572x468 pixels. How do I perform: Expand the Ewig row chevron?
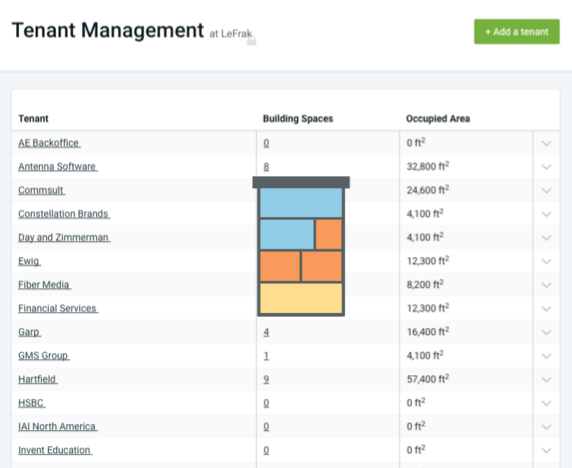(x=546, y=262)
